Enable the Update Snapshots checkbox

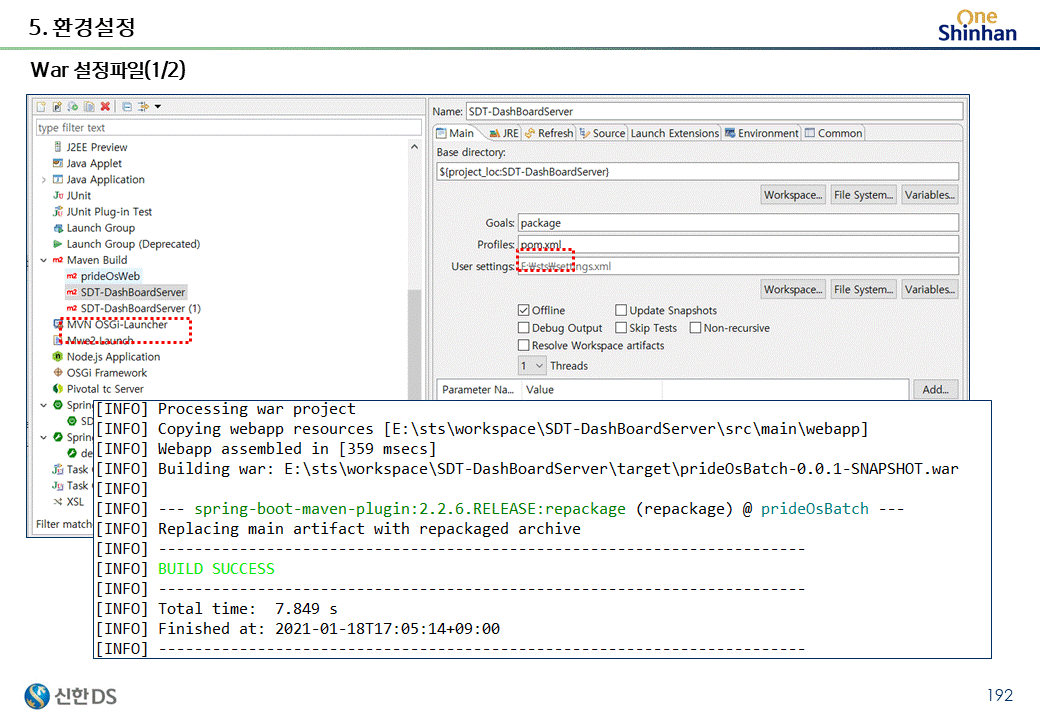pos(621,310)
